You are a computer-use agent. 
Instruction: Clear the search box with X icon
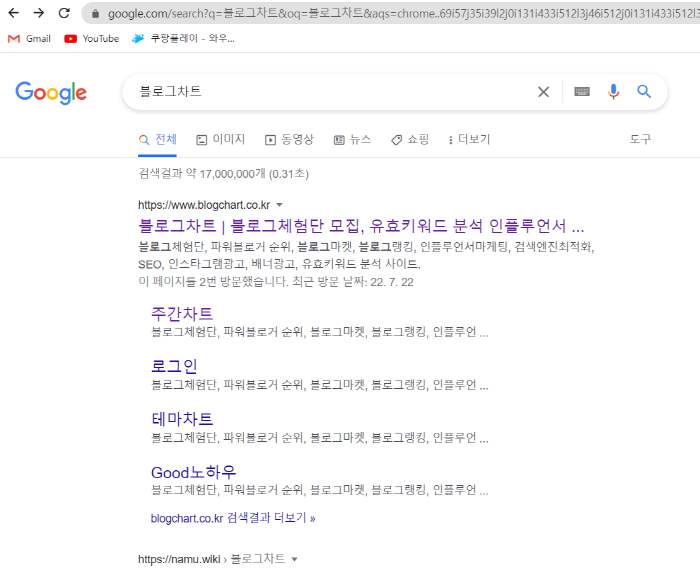click(x=543, y=92)
